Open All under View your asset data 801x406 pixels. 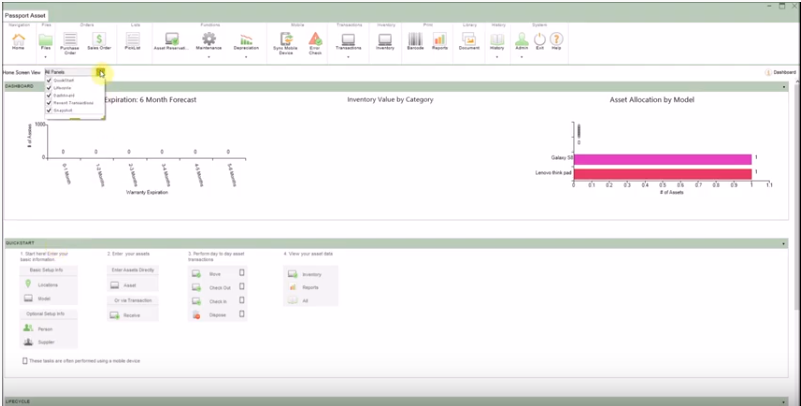click(x=298, y=301)
